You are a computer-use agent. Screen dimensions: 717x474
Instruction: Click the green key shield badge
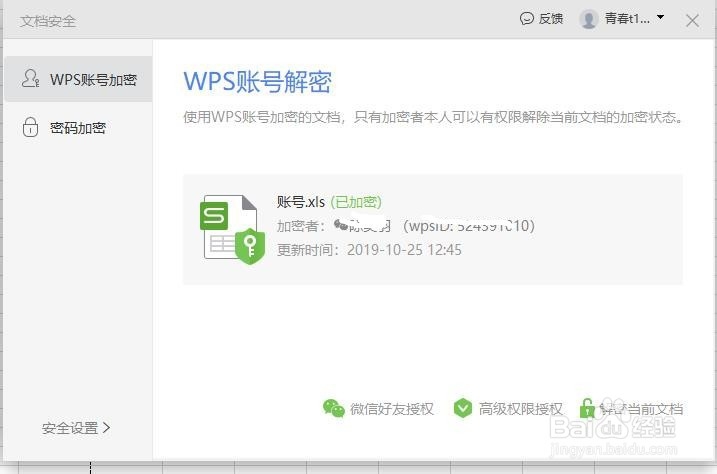[x=250, y=246]
